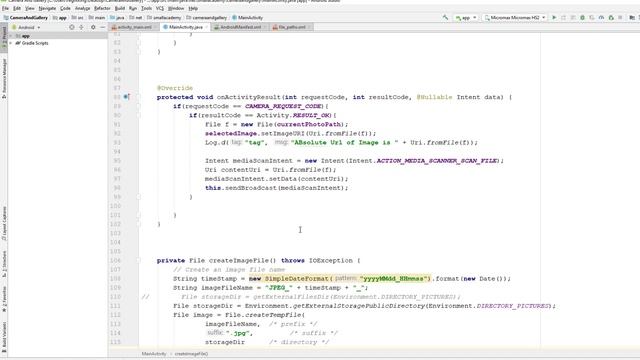Click createImageFile() in bottom breadcrumb
Image resolution: width=640 pixels, height=360 pixels.
point(191,354)
